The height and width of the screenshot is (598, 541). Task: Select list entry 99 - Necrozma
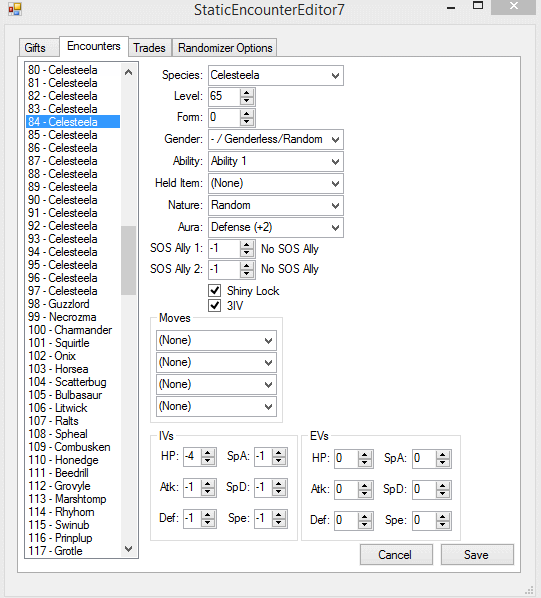point(73,317)
